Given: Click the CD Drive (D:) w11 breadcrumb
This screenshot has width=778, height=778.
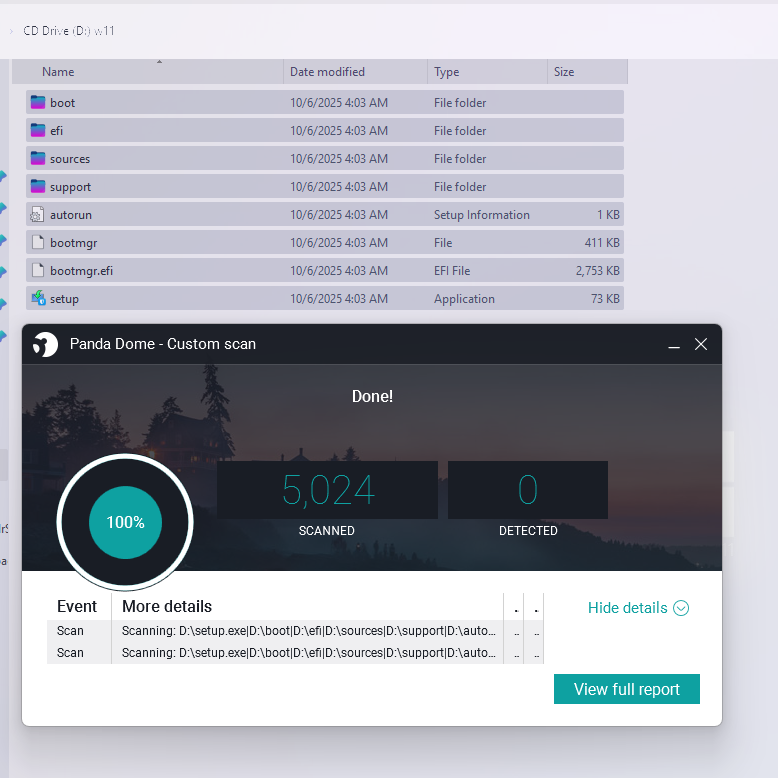Looking at the screenshot, I should pyautogui.click(x=69, y=31).
